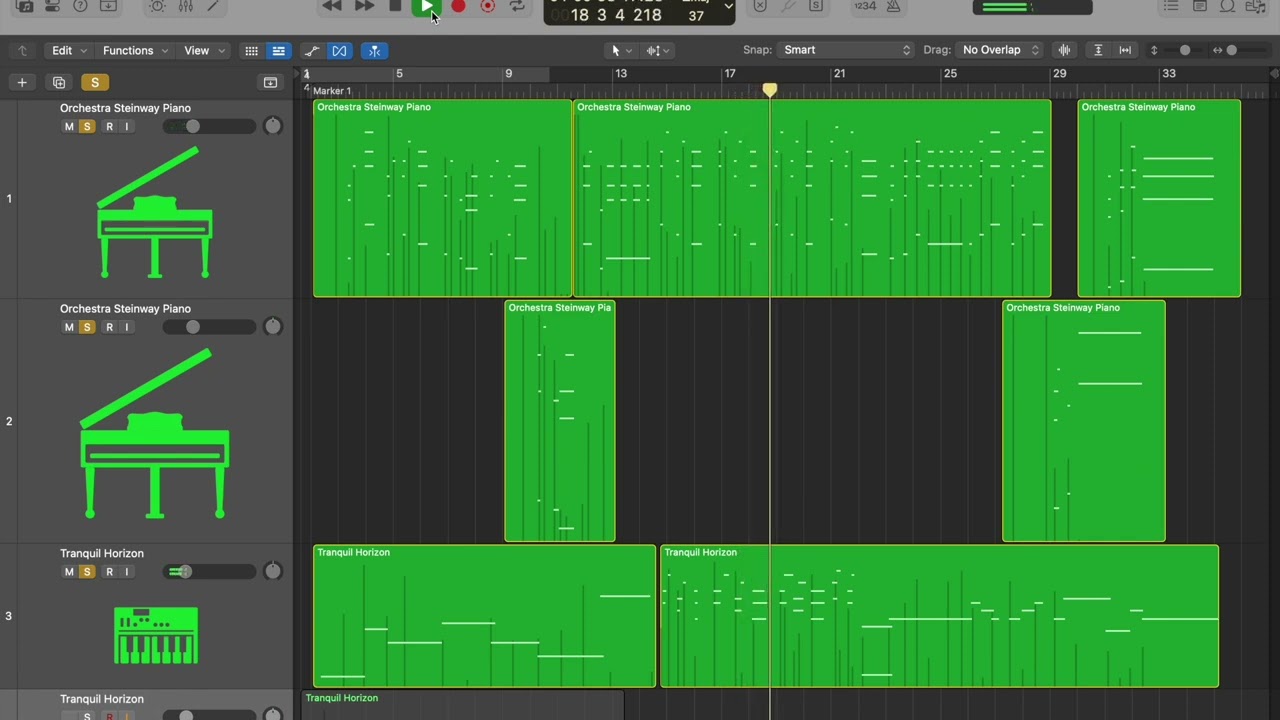Click the grand piano icon on track 2

click(154, 433)
